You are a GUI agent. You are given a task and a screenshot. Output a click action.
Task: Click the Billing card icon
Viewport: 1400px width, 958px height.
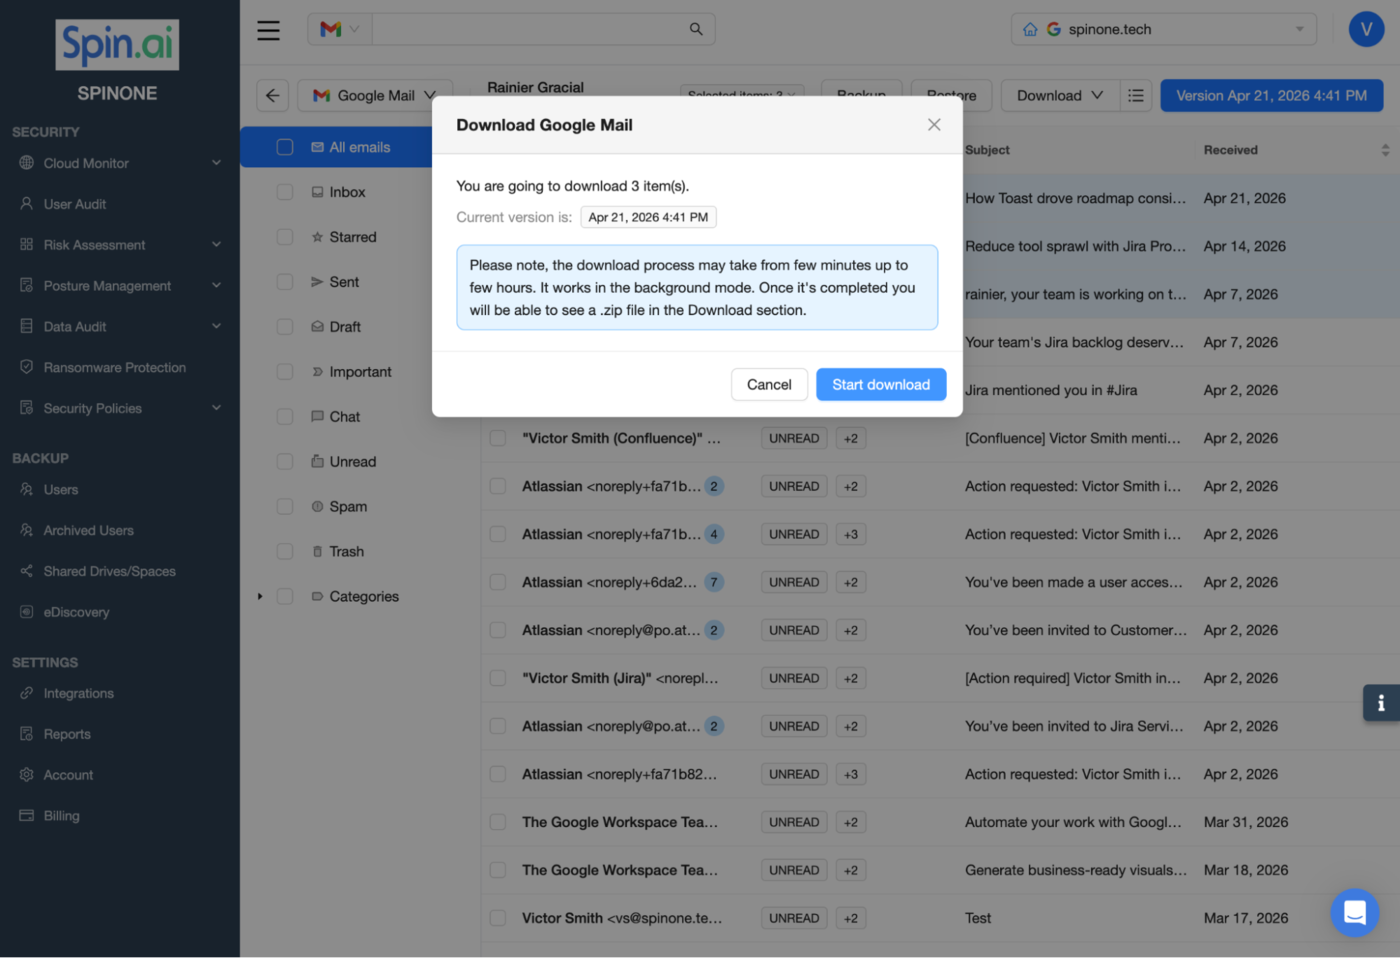pos(27,816)
